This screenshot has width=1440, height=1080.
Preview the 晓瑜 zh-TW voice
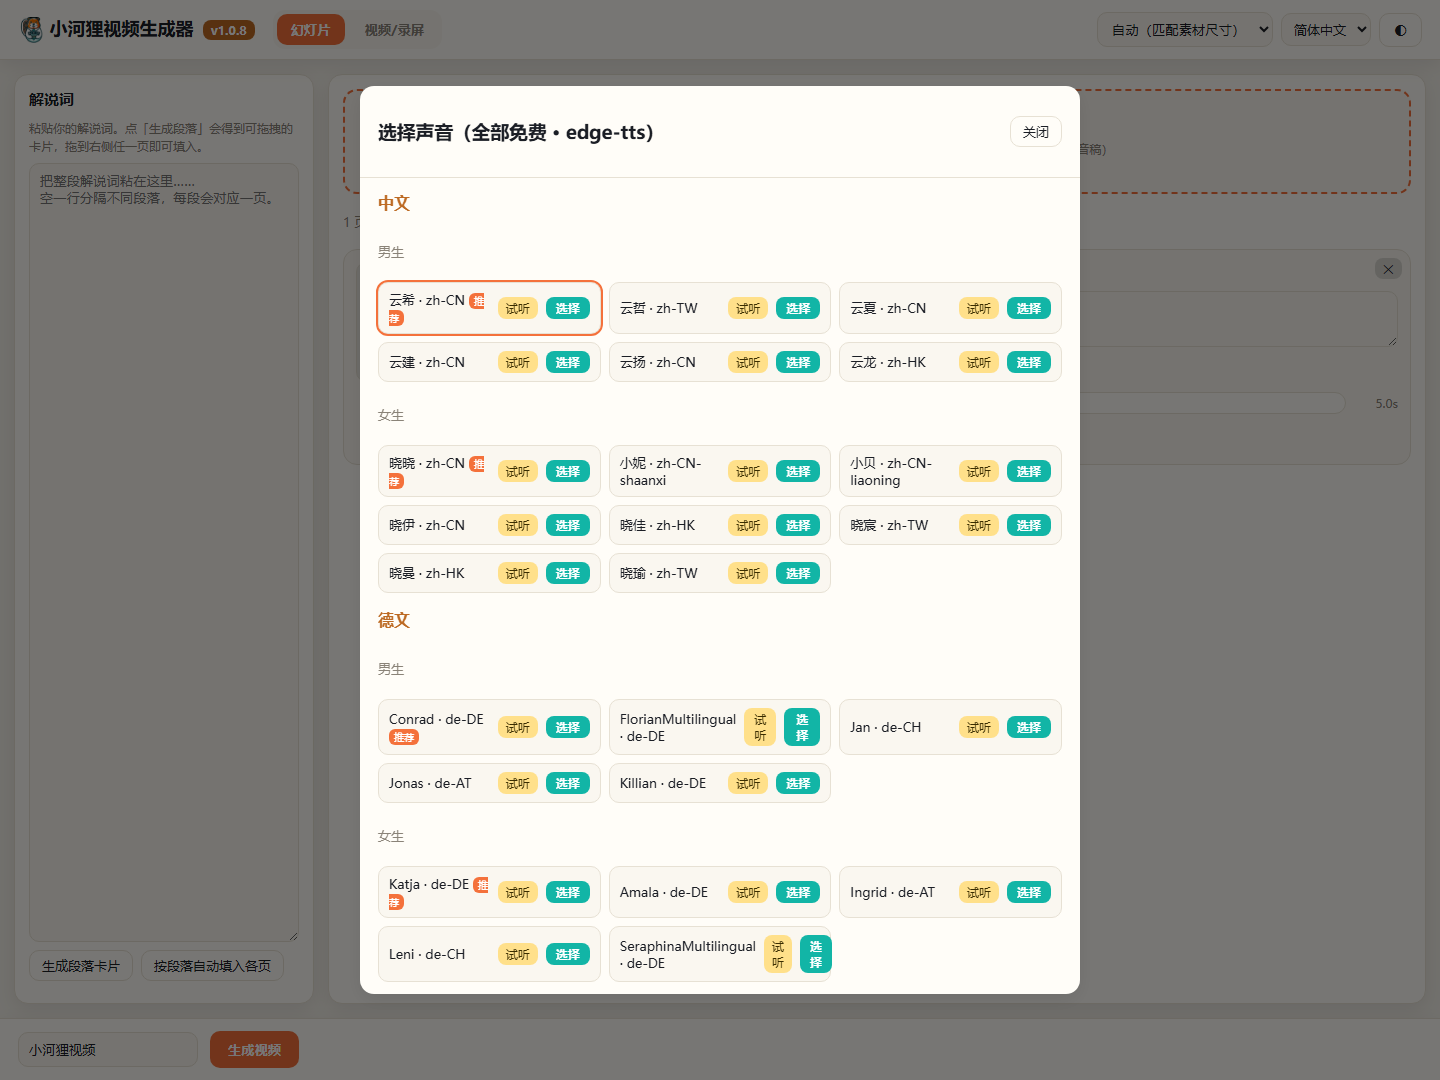click(x=748, y=574)
